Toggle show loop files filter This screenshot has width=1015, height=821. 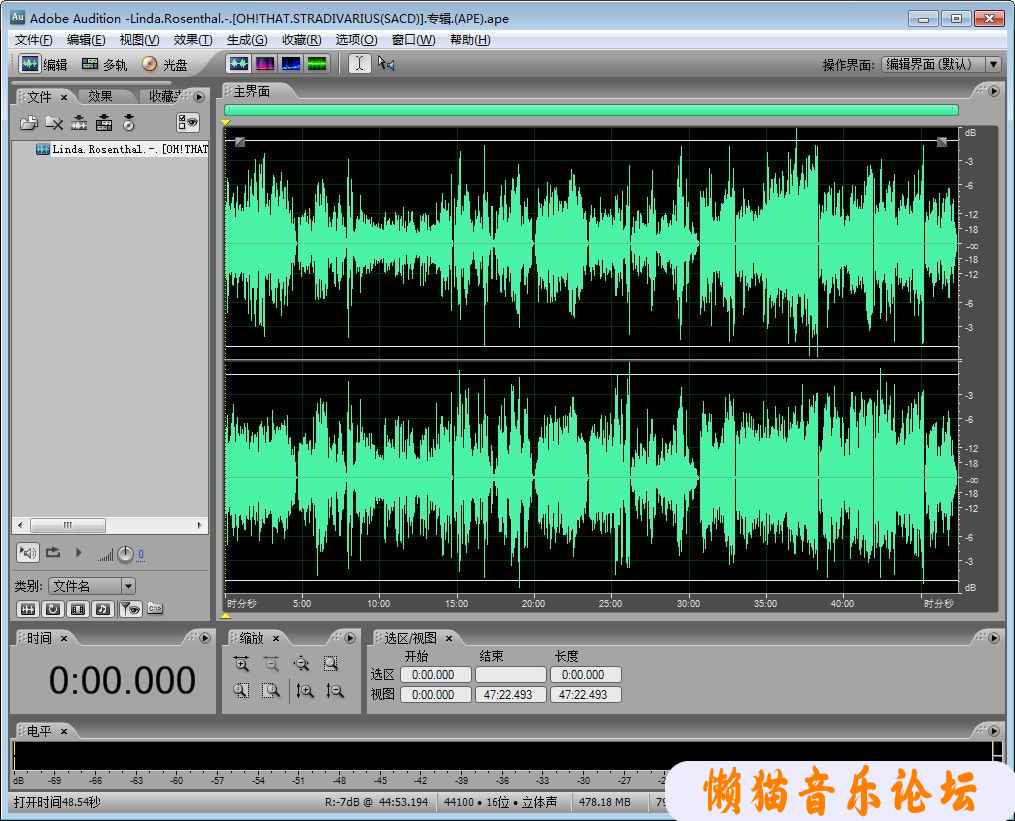coord(53,609)
